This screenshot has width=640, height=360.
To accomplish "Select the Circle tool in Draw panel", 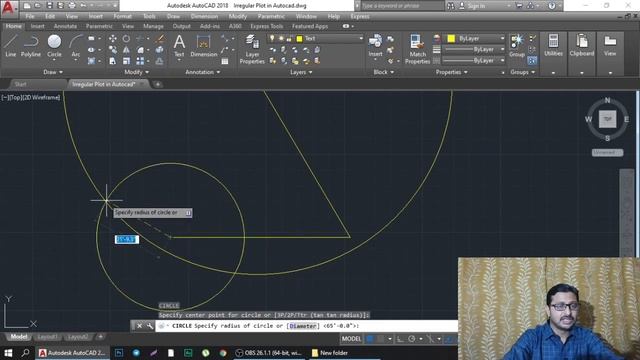I will click(x=54, y=45).
